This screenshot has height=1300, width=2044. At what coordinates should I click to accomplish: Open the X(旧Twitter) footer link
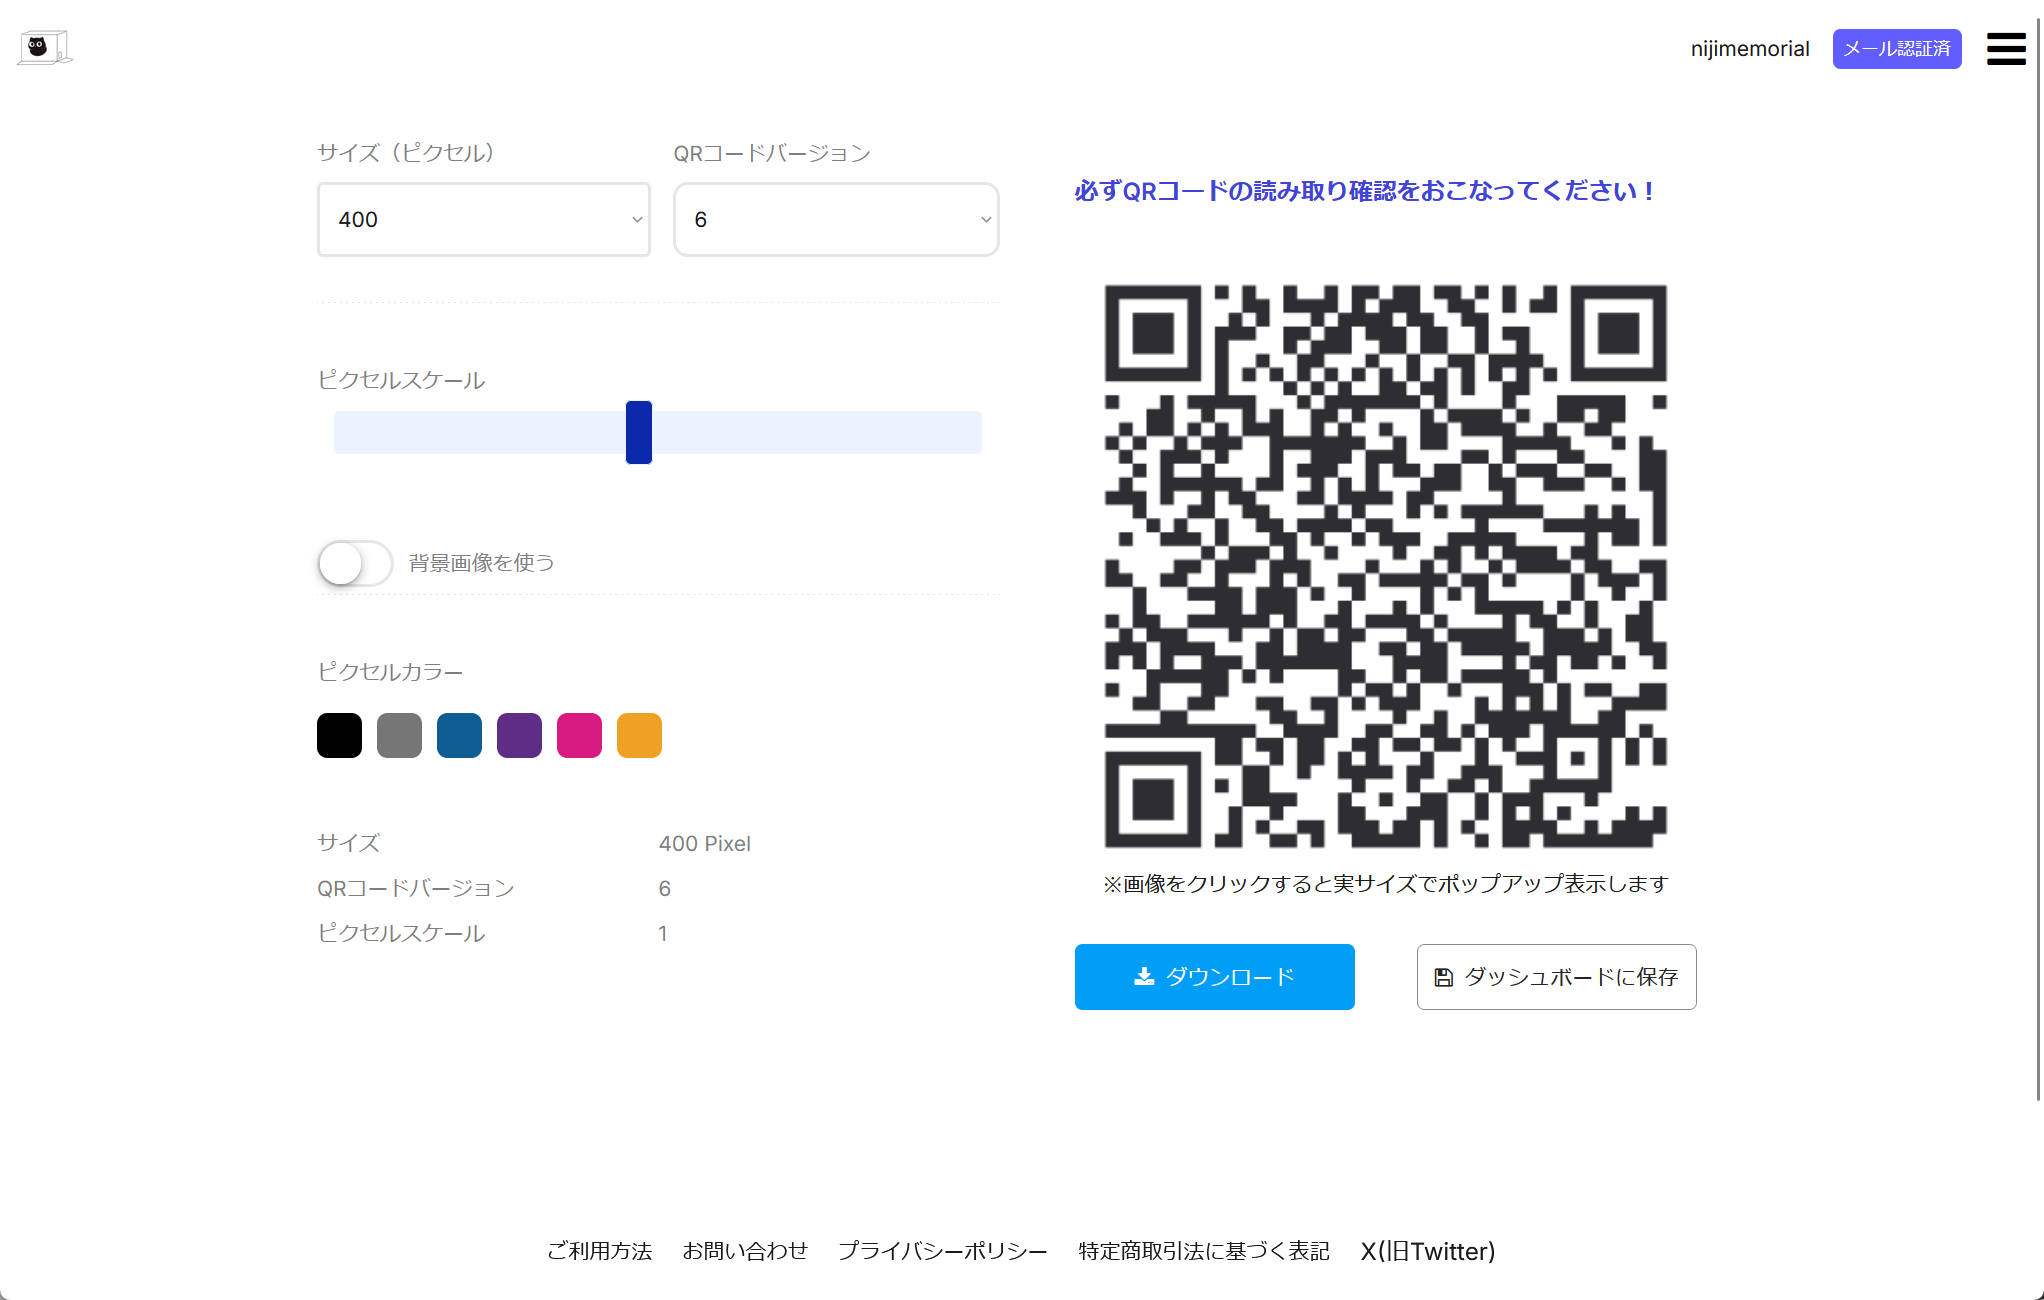1428,1251
